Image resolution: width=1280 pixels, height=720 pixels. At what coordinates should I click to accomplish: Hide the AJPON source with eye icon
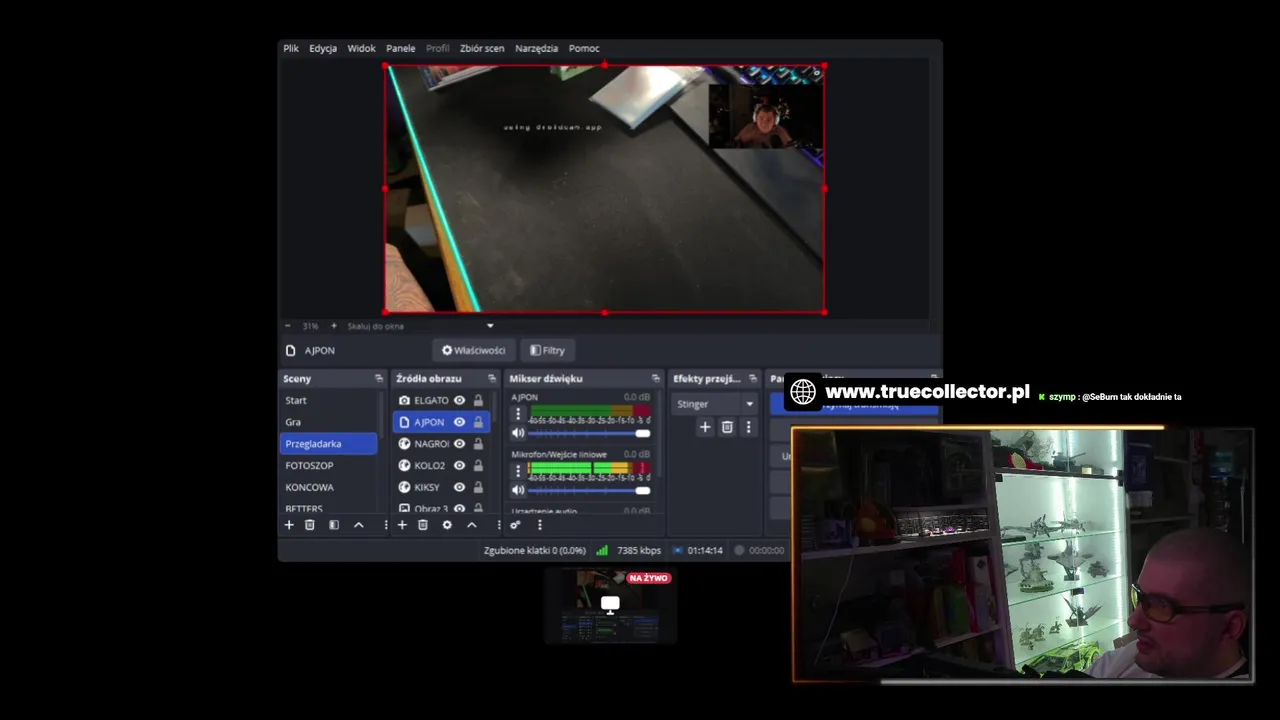[x=460, y=422]
